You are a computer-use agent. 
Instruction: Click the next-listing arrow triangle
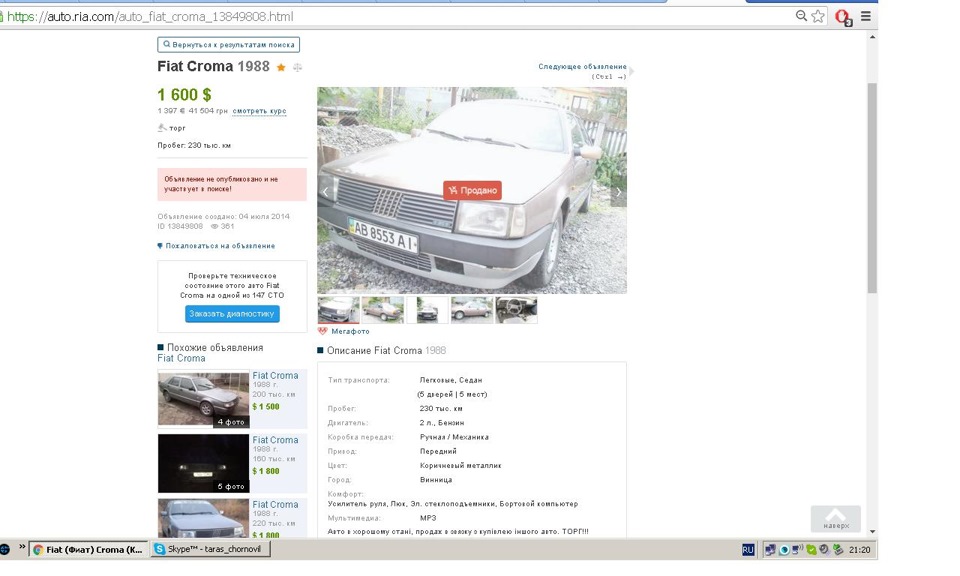(x=631, y=71)
